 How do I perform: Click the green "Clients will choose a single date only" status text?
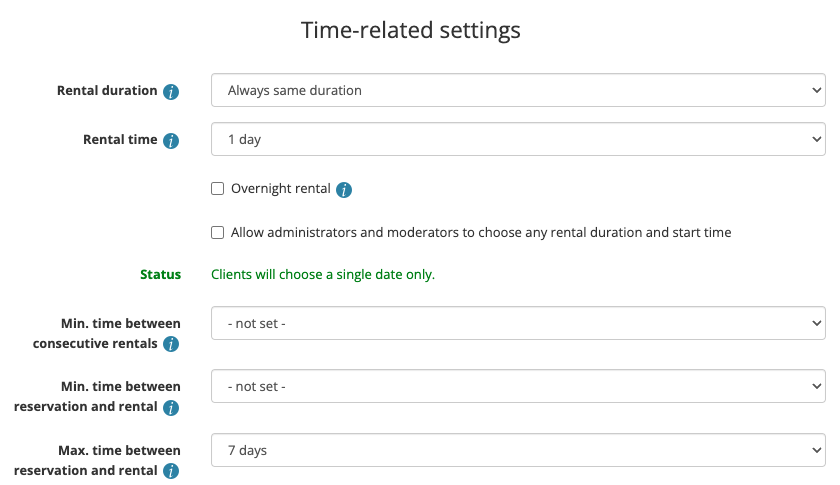tap(323, 274)
